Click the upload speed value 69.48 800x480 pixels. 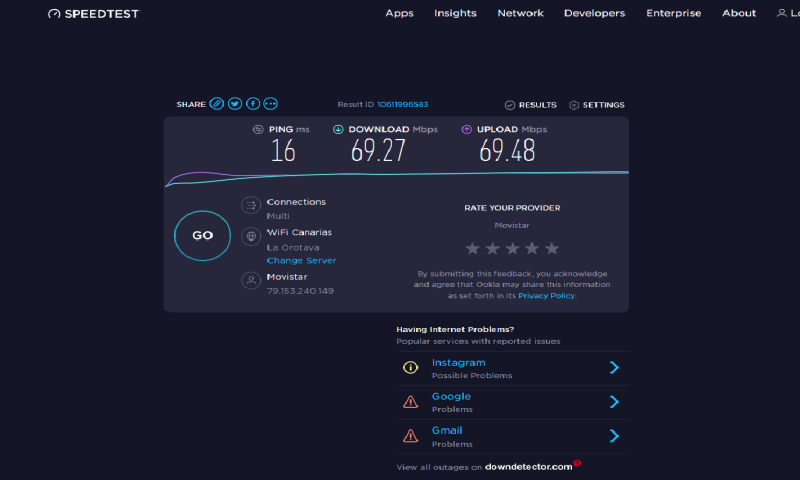coord(507,150)
